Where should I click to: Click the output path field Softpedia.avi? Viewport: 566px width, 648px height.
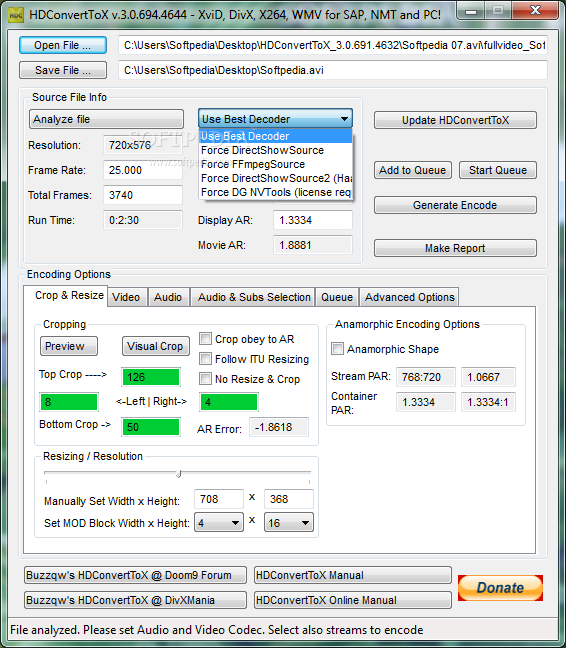tap(333, 70)
